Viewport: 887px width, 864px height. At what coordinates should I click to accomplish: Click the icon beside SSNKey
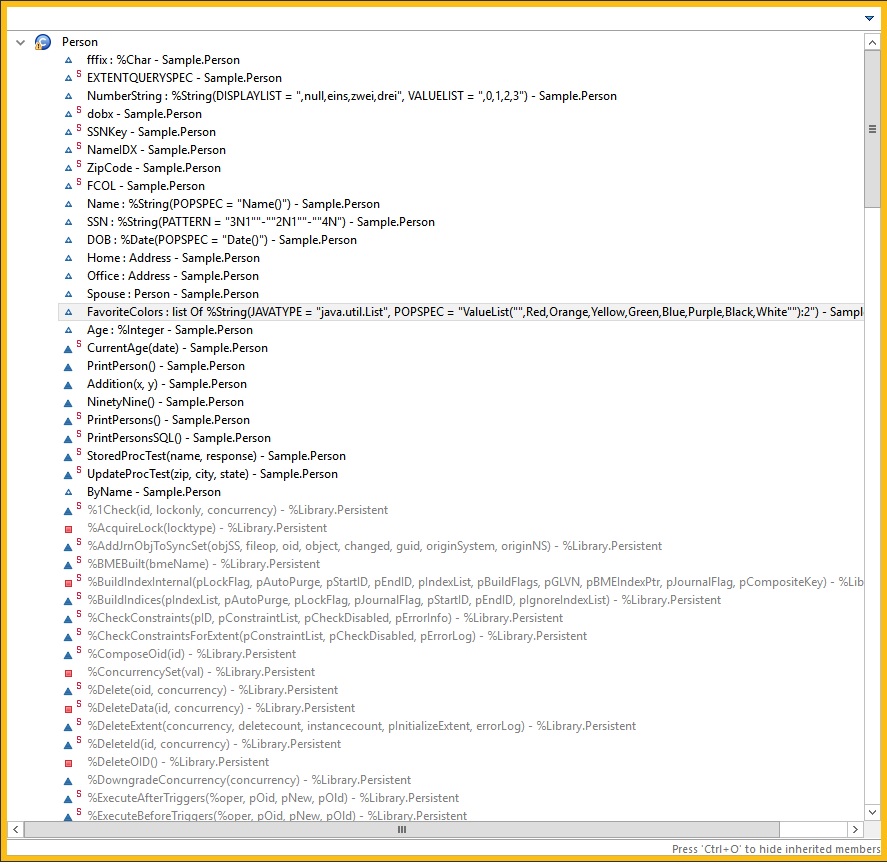click(x=68, y=132)
